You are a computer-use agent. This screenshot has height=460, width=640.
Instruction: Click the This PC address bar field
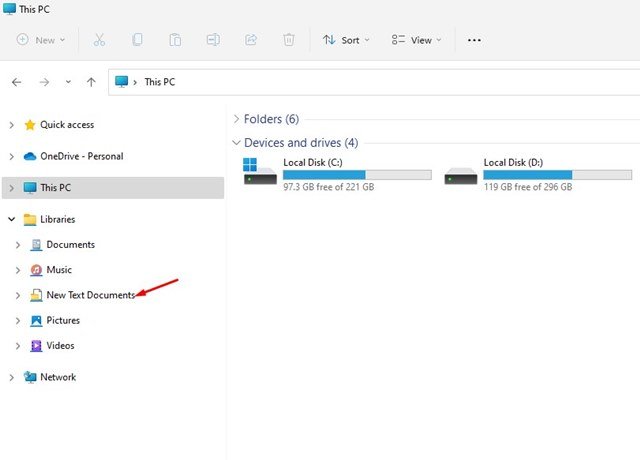[374, 82]
